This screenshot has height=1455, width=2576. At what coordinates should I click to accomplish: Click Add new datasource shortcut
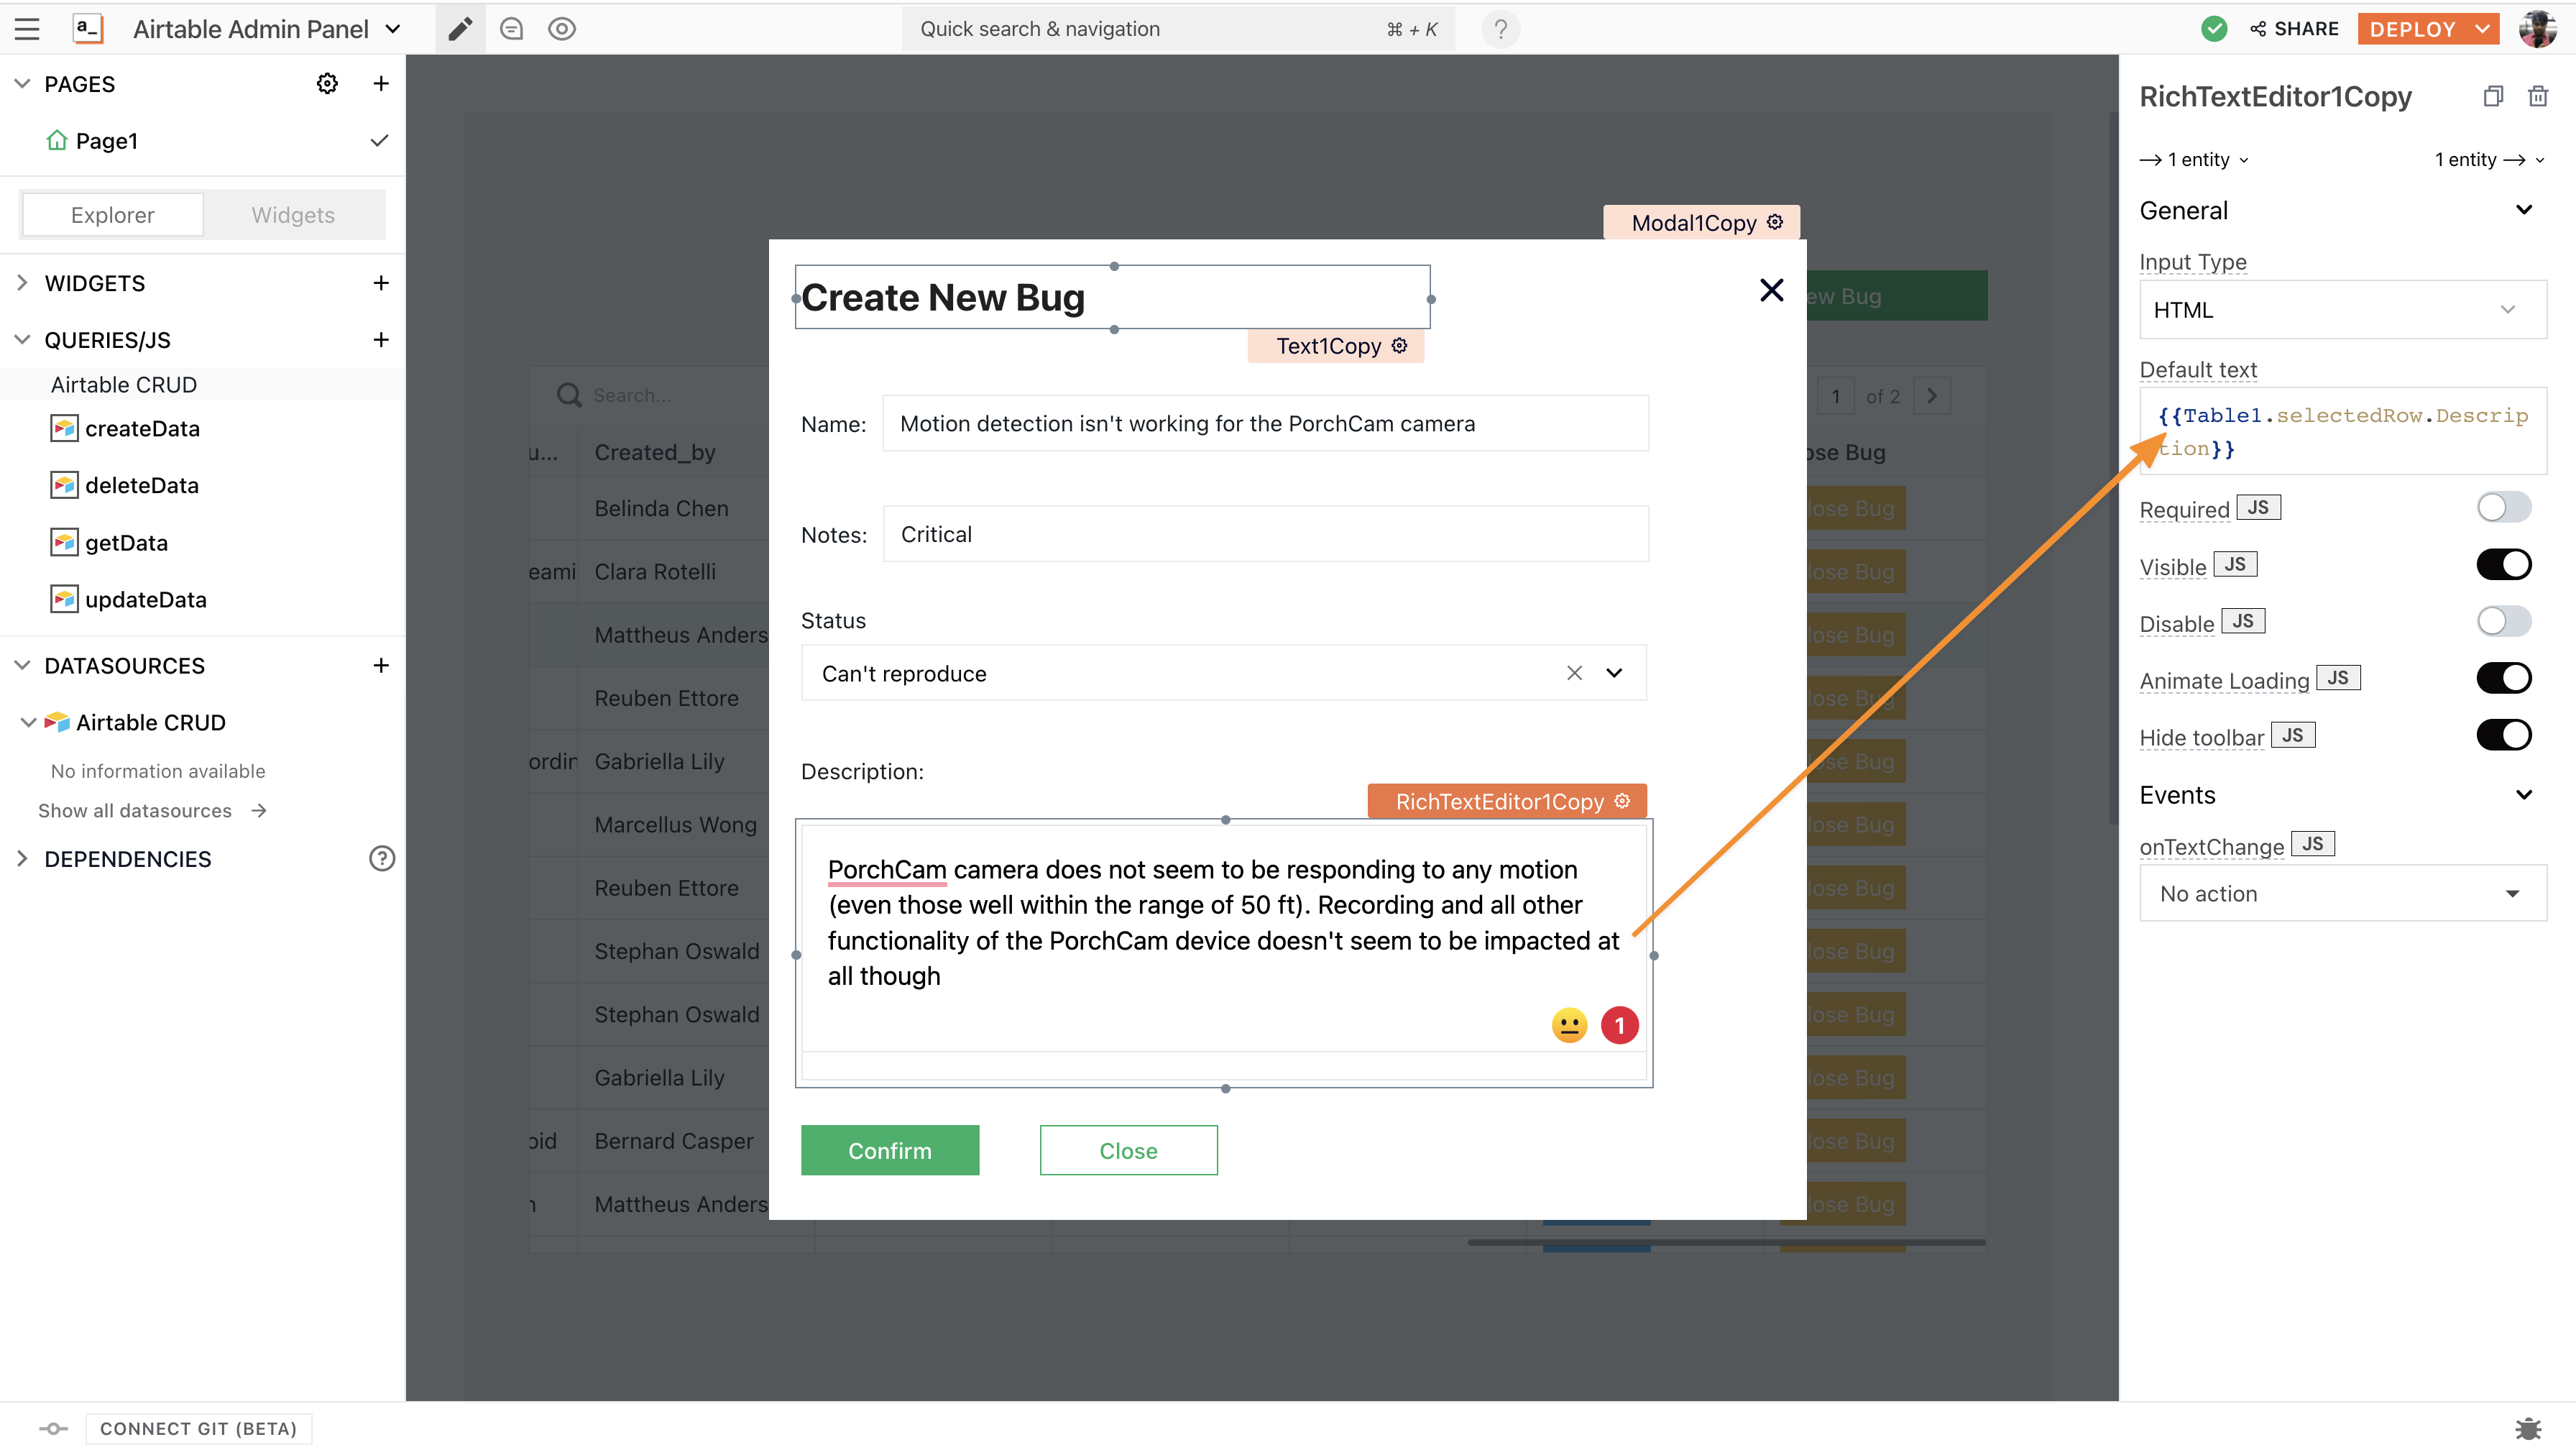click(x=379, y=666)
